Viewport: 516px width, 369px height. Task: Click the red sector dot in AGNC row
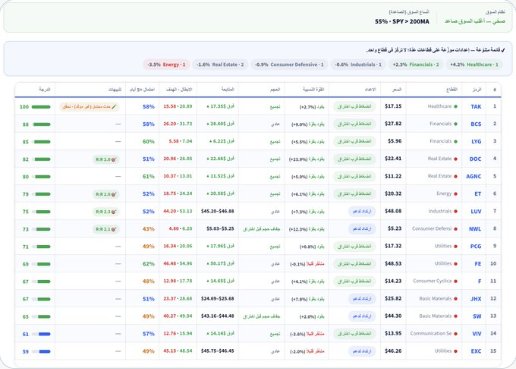456,176
